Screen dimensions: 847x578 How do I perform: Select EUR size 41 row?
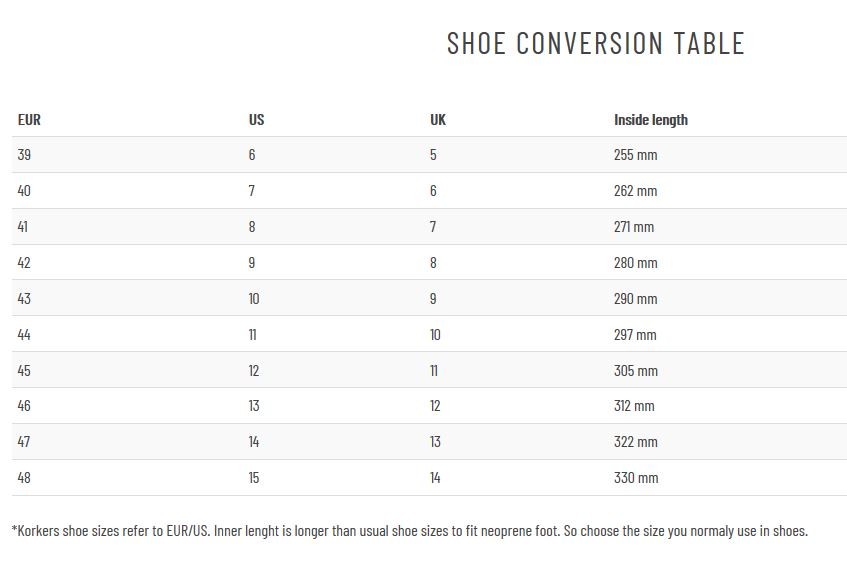click(429, 226)
